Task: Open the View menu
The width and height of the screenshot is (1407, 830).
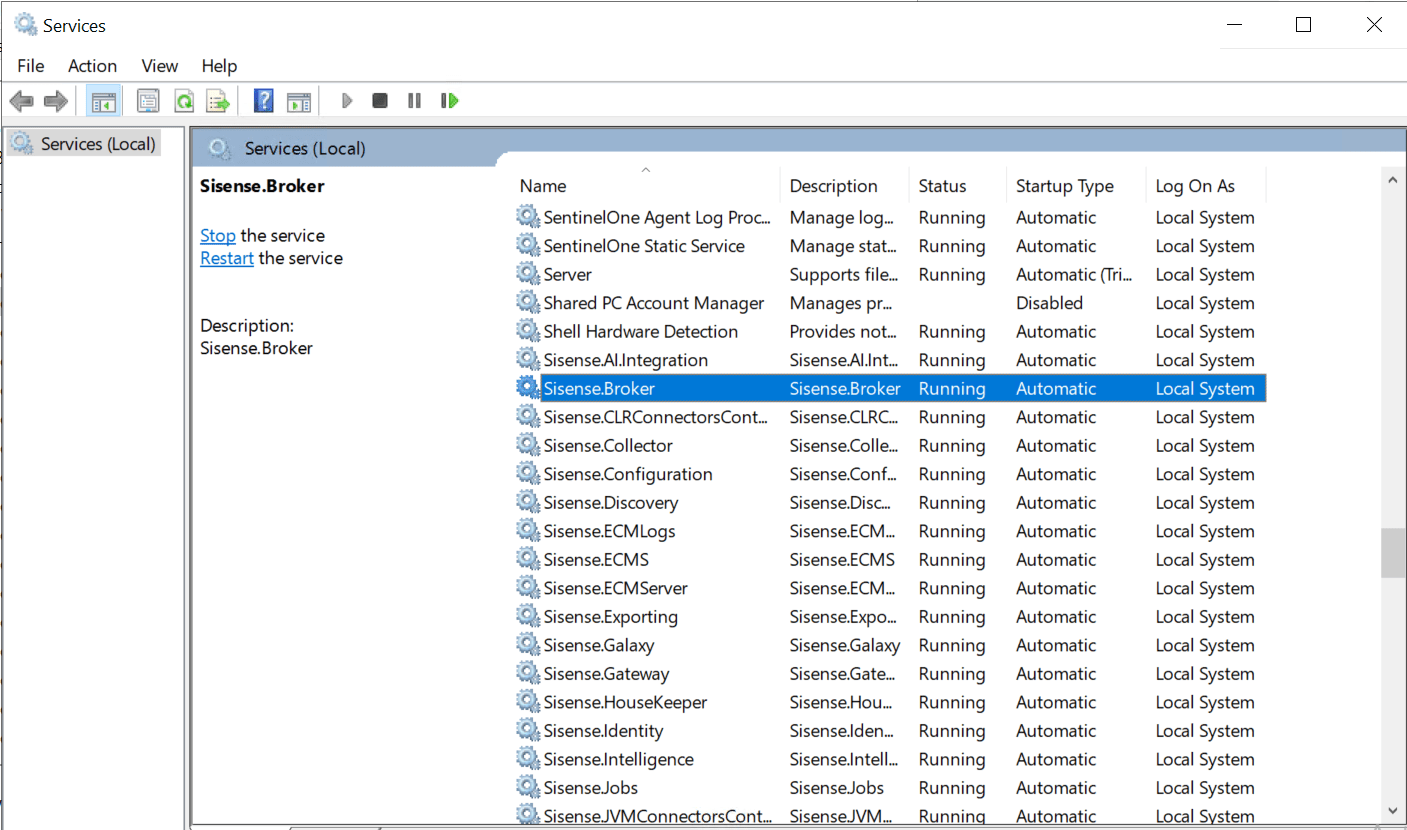Action: click(160, 66)
